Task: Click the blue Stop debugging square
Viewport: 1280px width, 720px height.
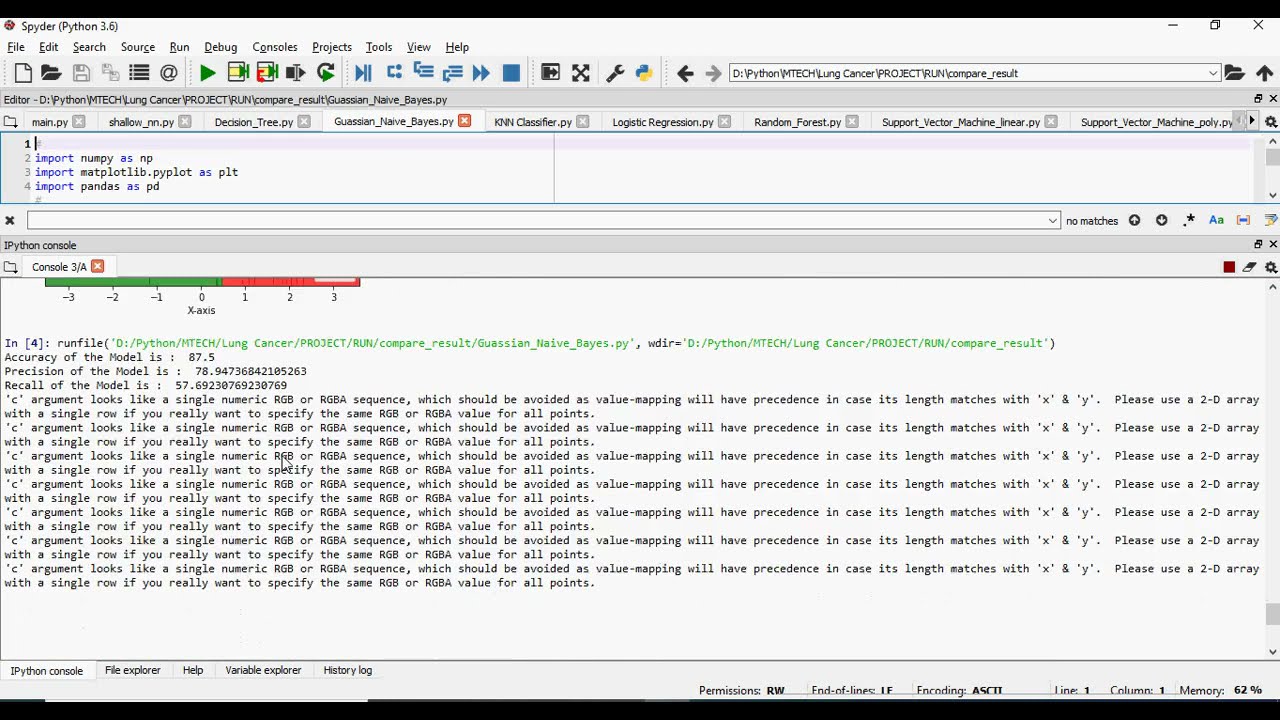Action: coord(511,73)
